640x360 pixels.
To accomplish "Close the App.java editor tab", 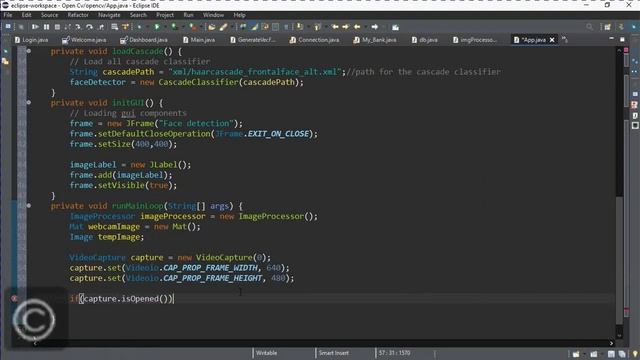I will (x=552, y=40).
